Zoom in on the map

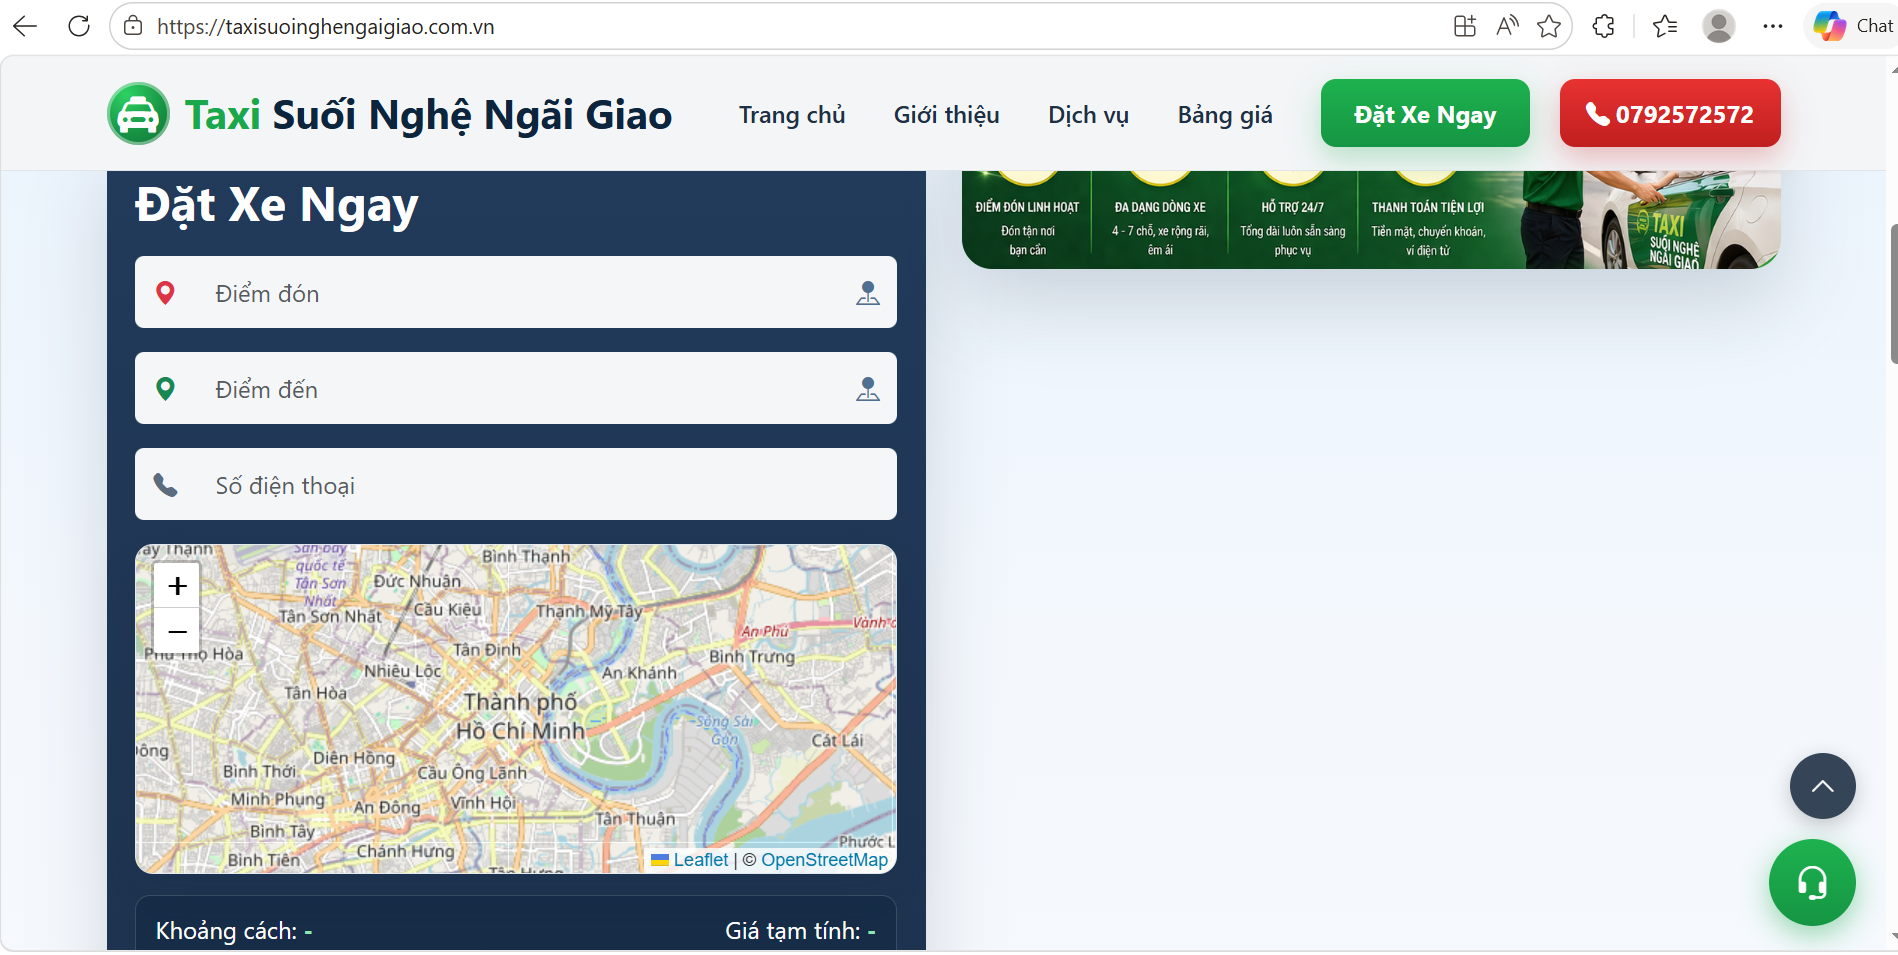tap(177, 586)
